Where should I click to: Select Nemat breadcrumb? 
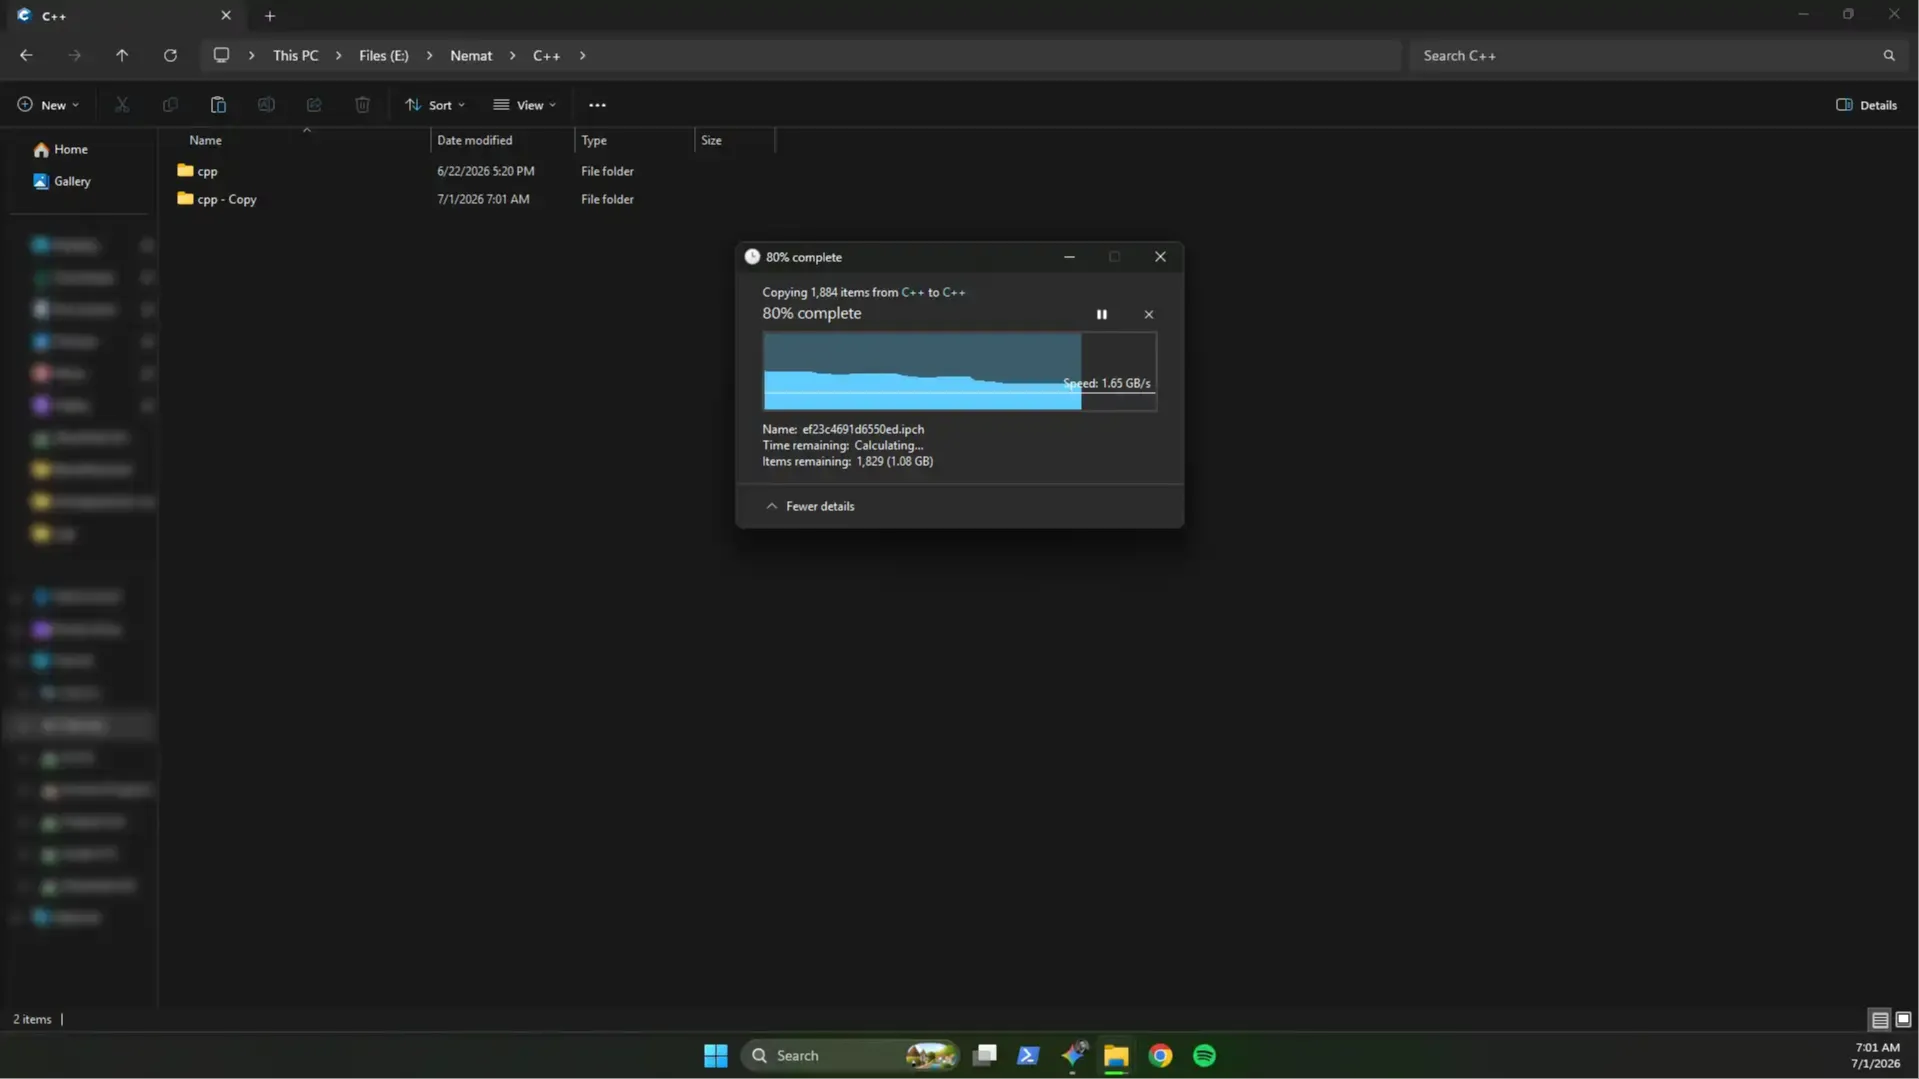[471, 56]
